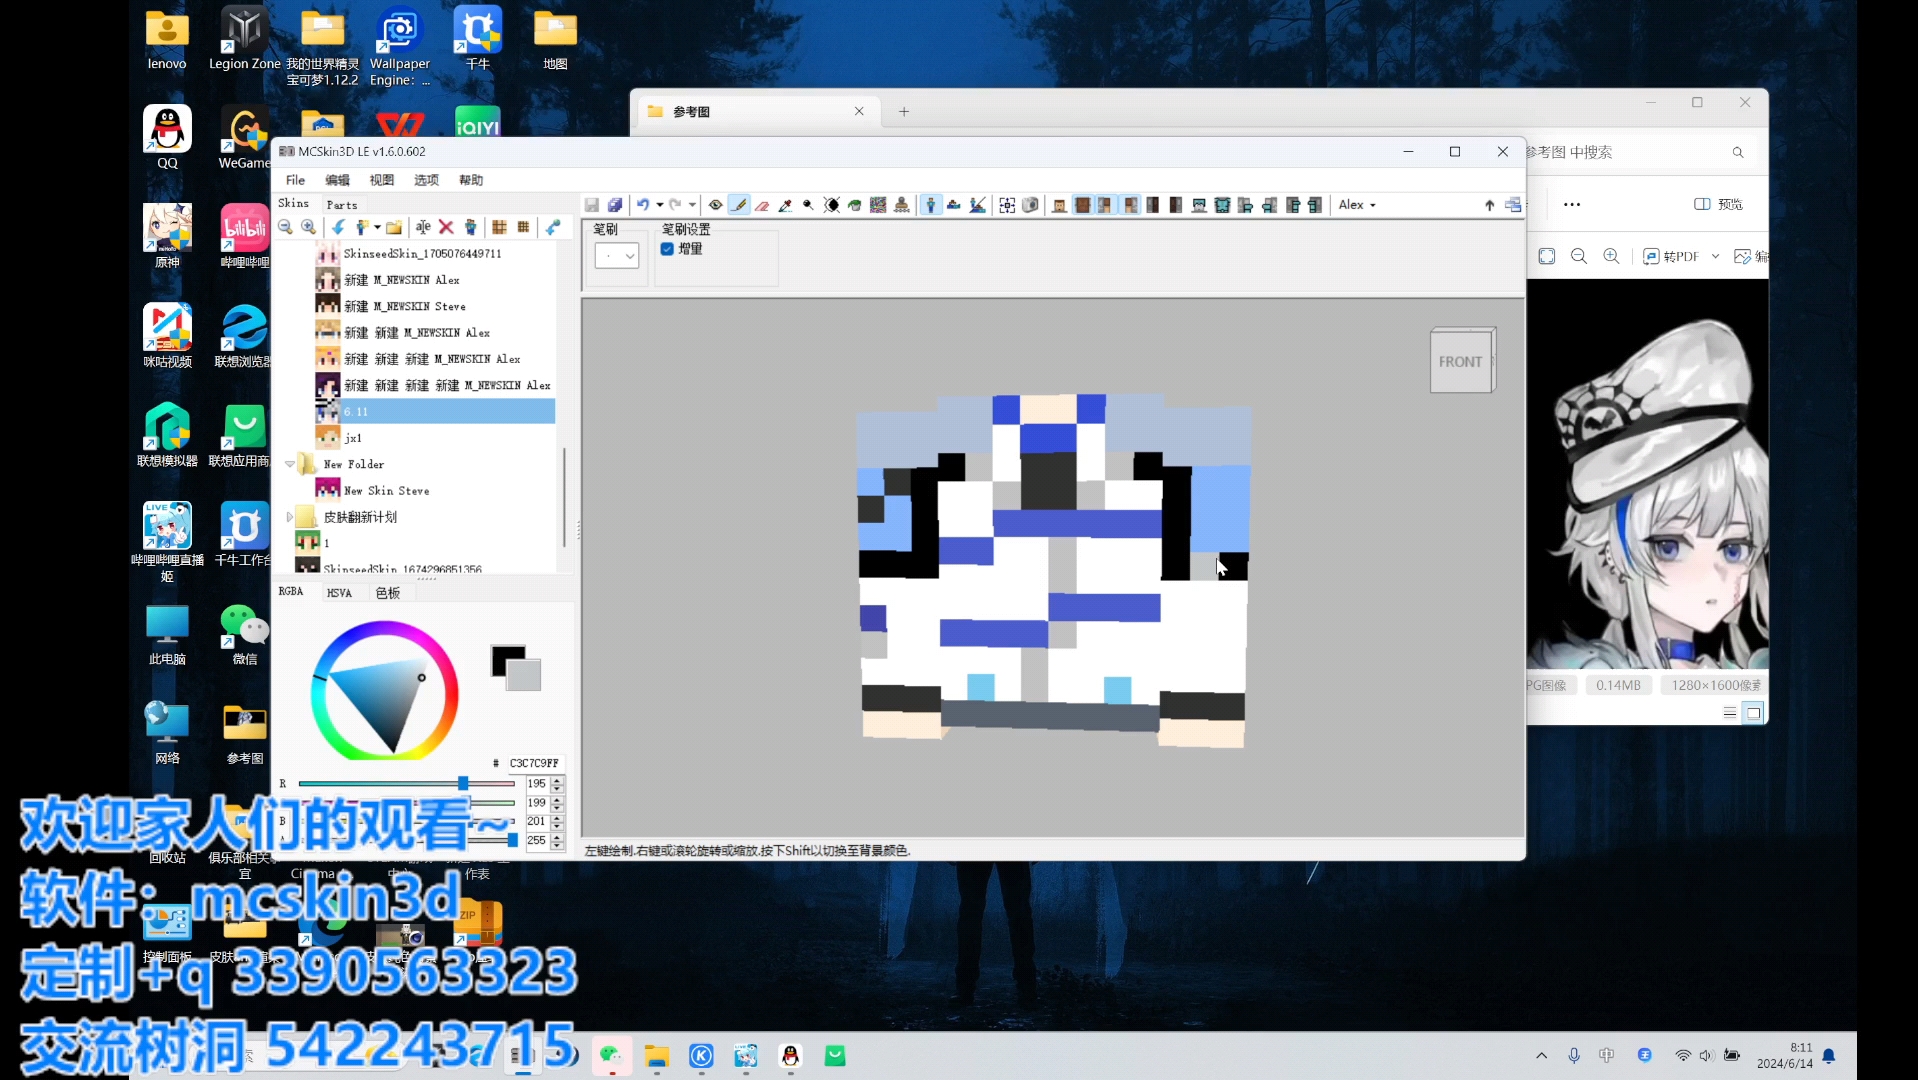
Task: Open the undo history dropdown arrow
Action: click(660, 205)
